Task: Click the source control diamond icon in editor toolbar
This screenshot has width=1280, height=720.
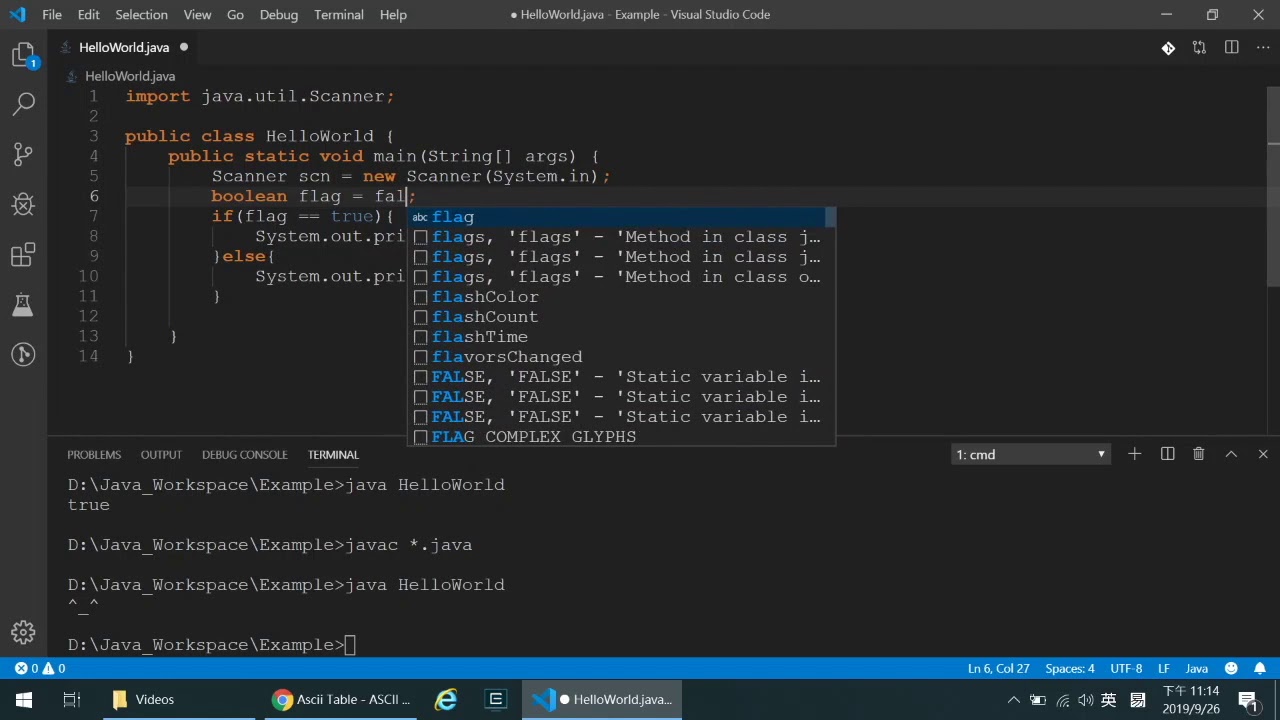Action: pyautogui.click(x=1168, y=48)
